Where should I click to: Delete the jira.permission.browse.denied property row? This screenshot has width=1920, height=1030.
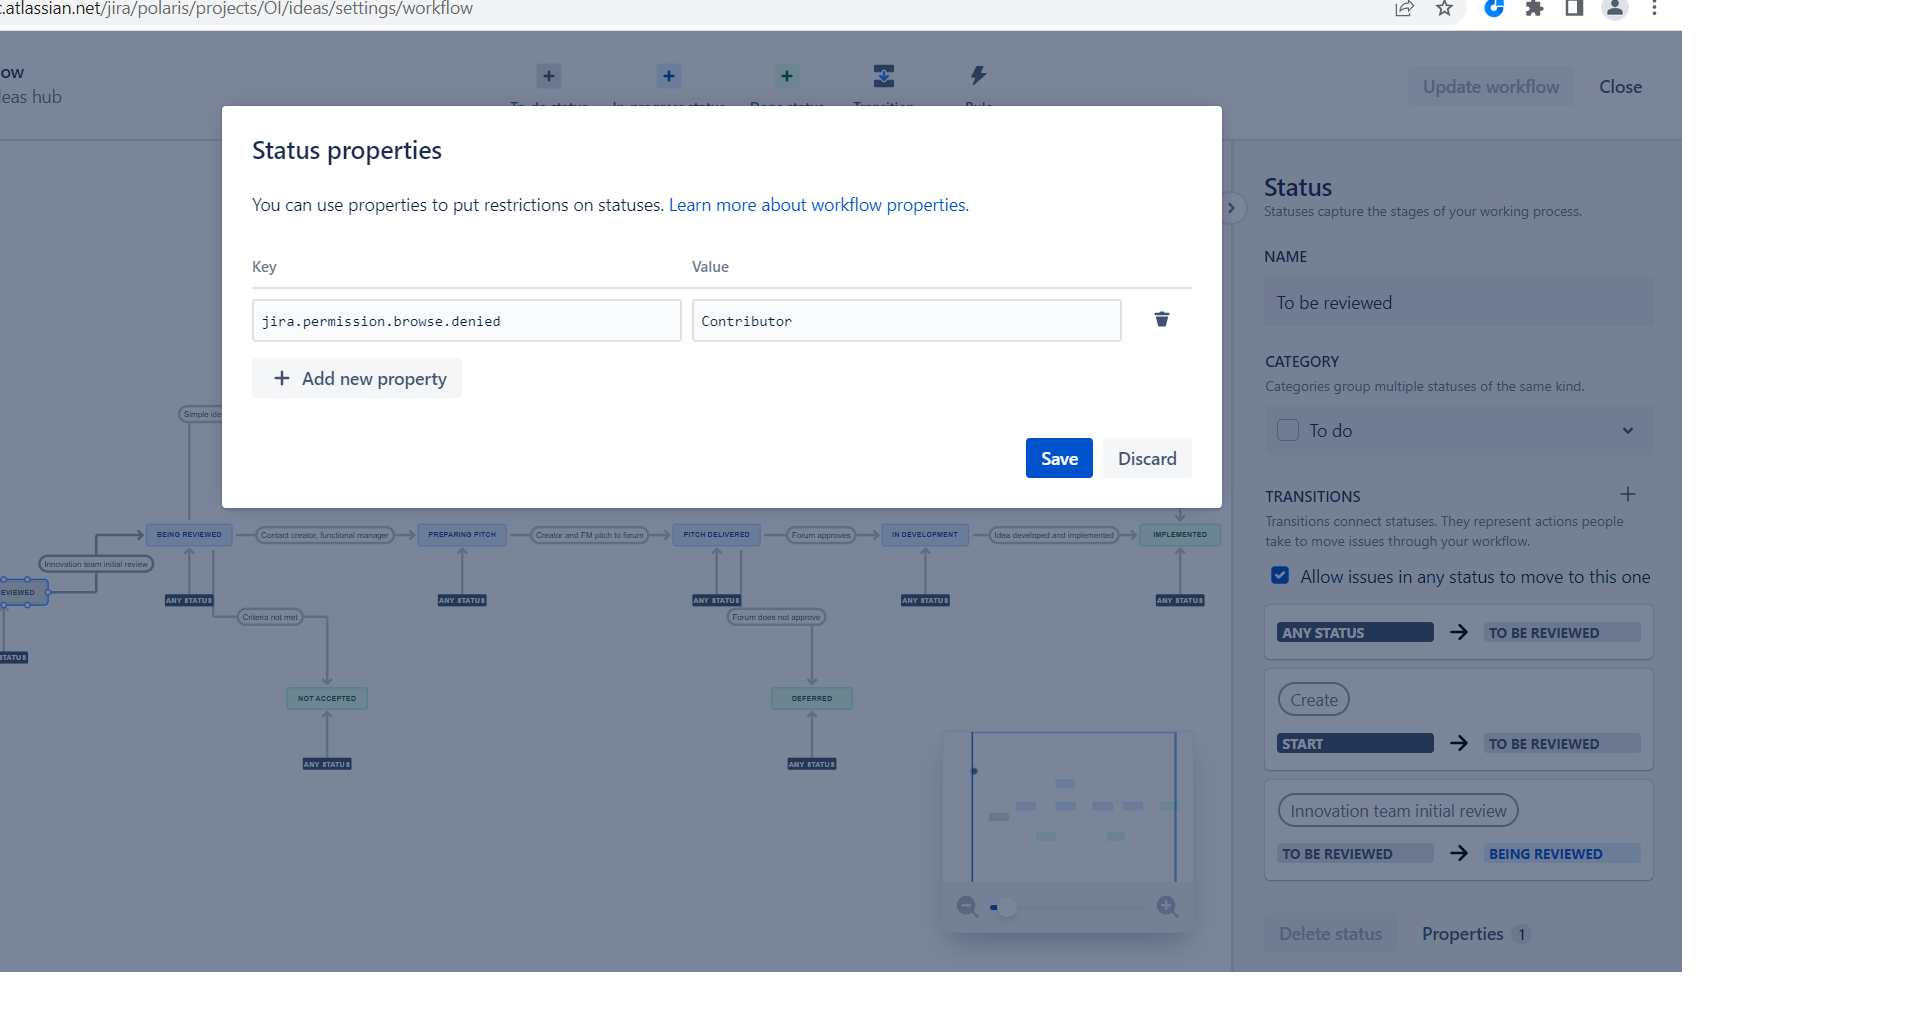[x=1161, y=320]
